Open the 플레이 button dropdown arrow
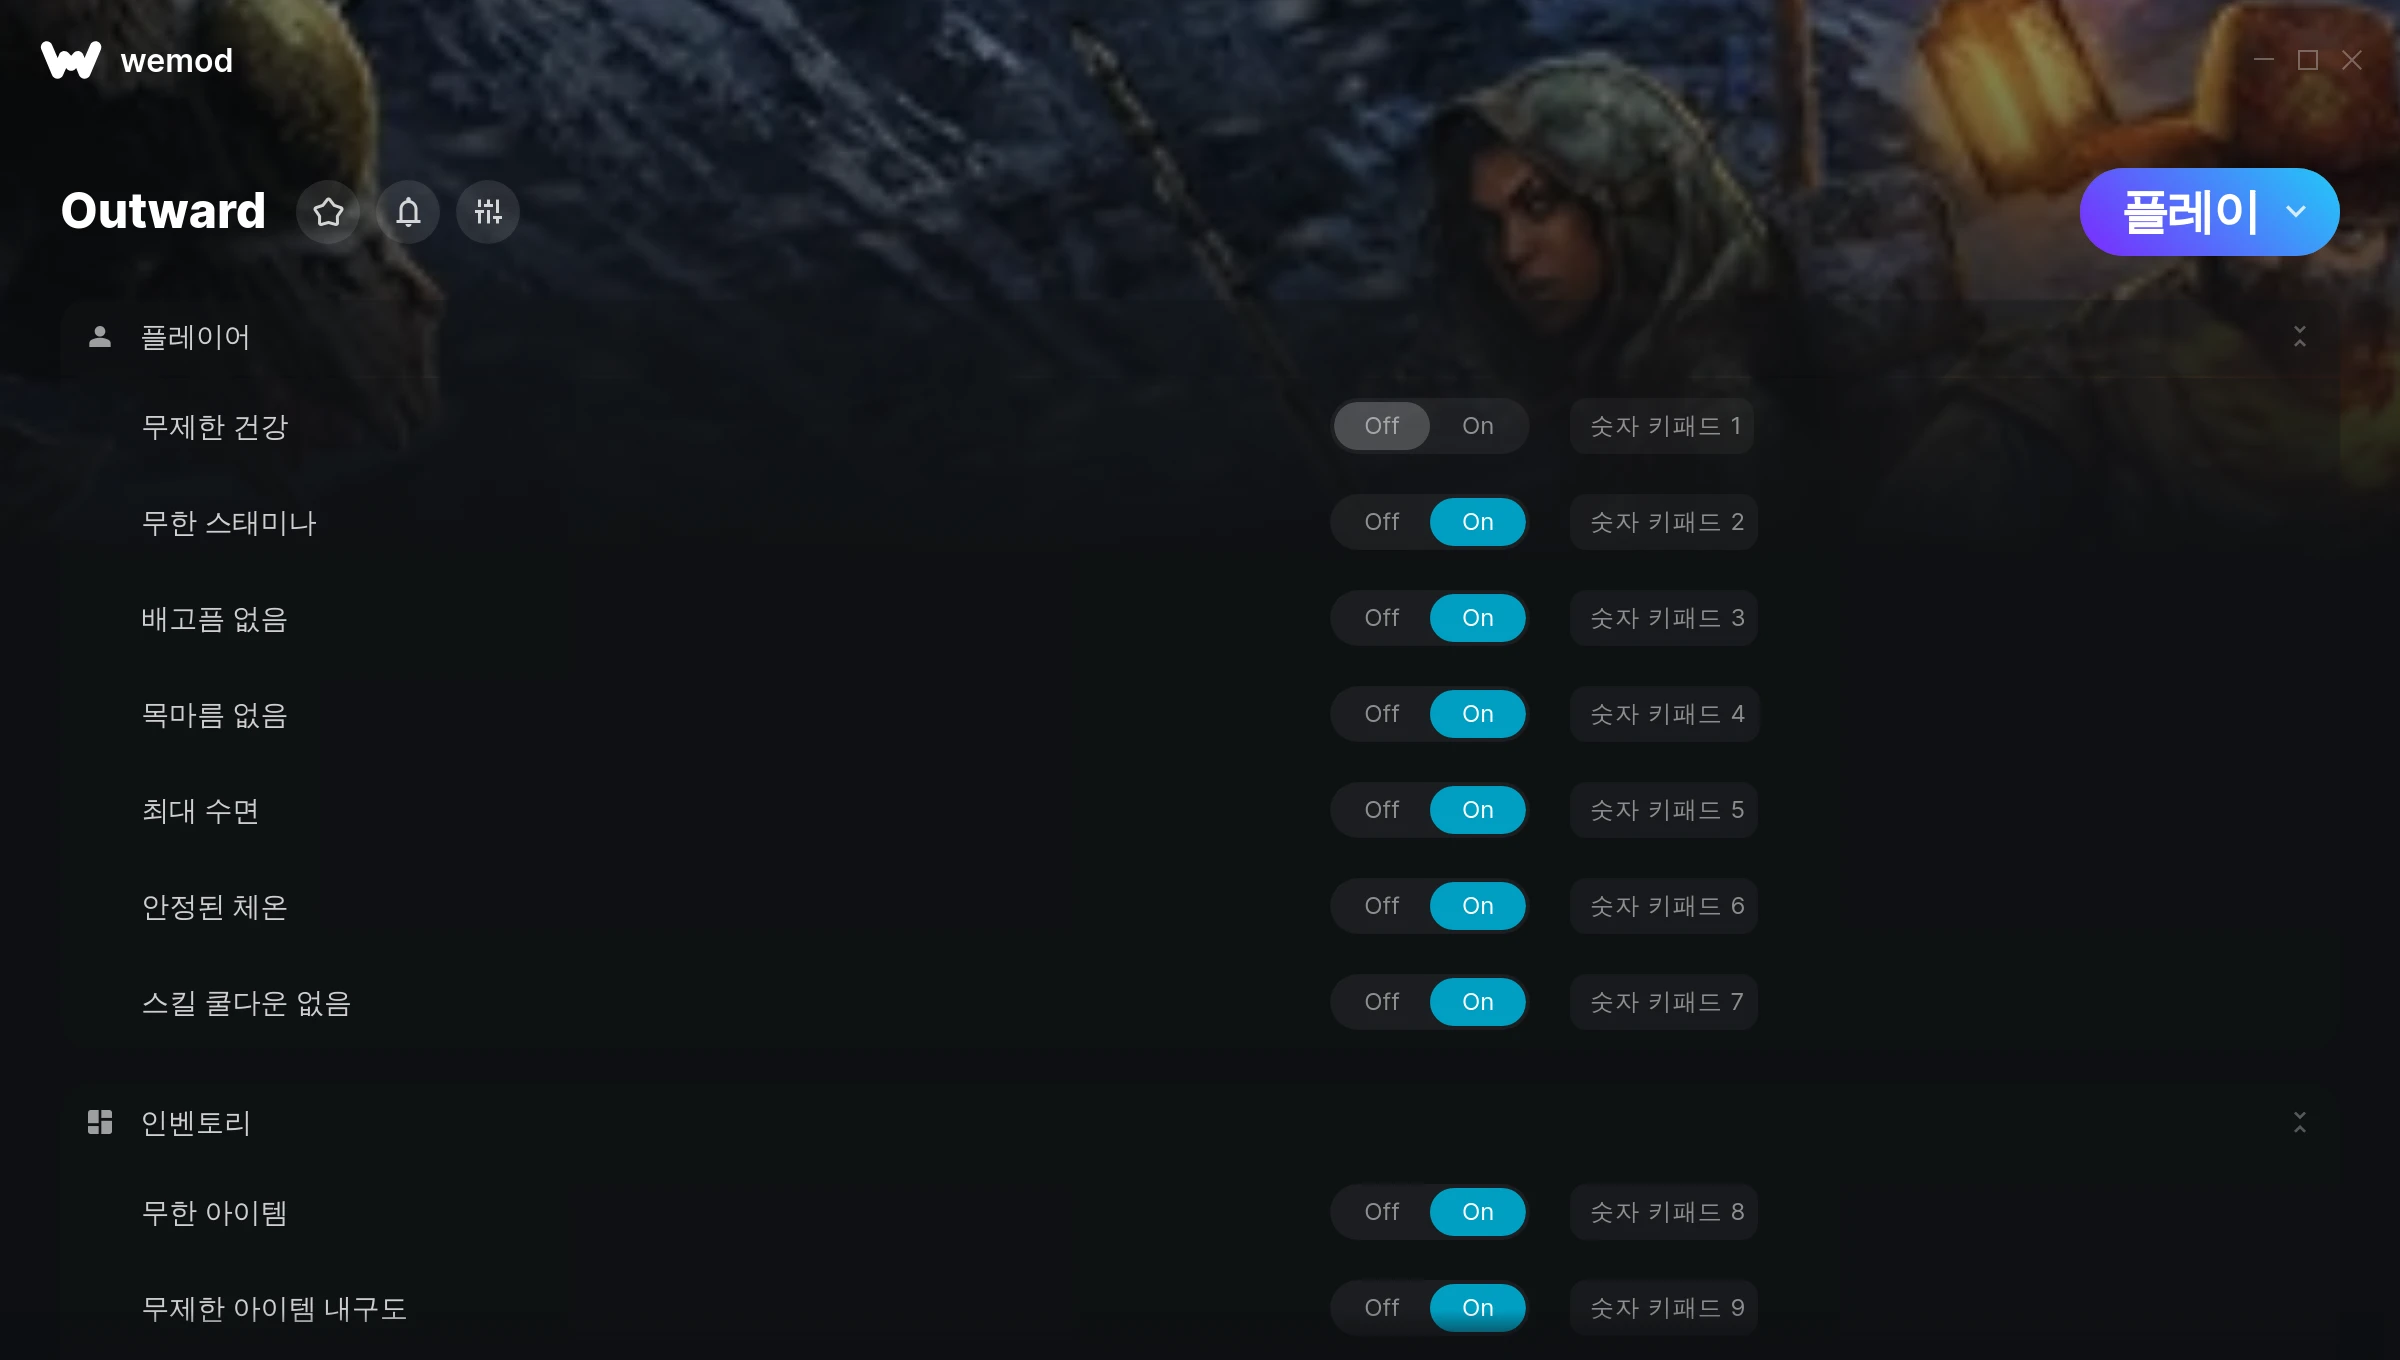Screen dimensions: 2400x1360 (x=2296, y=212)
